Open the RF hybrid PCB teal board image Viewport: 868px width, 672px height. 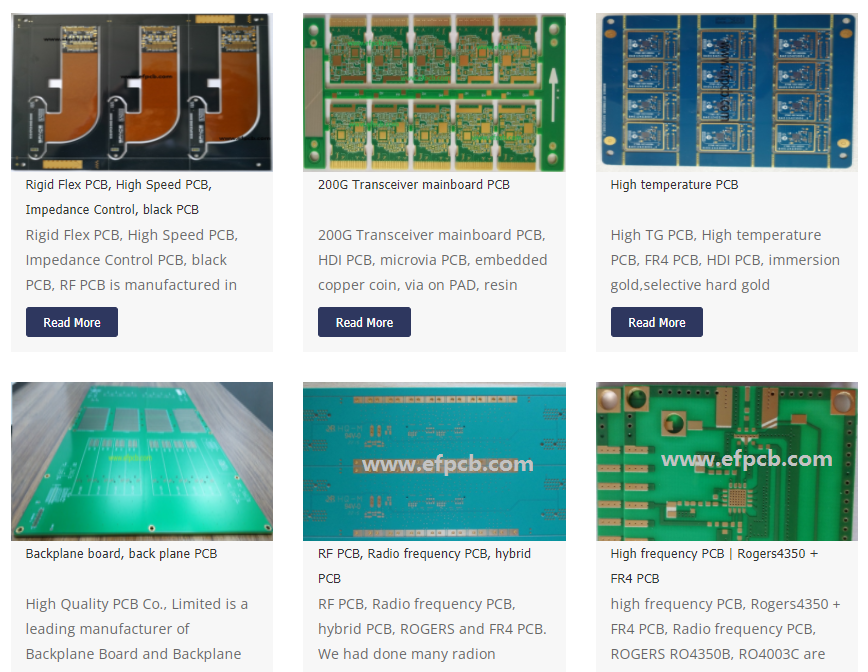434,461
